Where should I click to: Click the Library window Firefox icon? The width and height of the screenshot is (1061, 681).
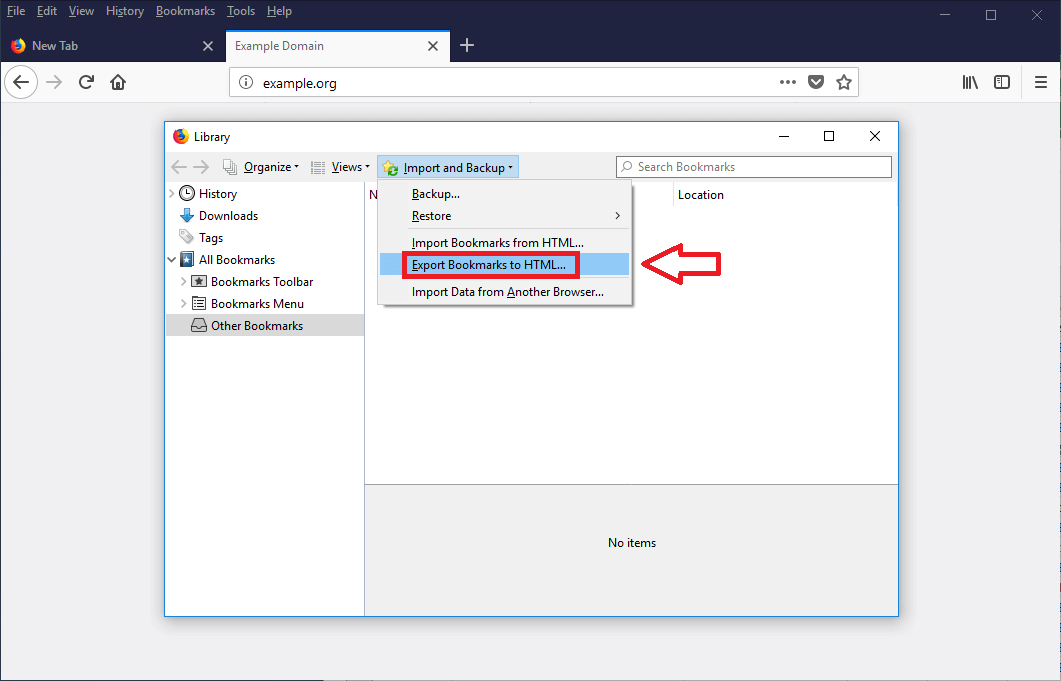tap(181, 136)
